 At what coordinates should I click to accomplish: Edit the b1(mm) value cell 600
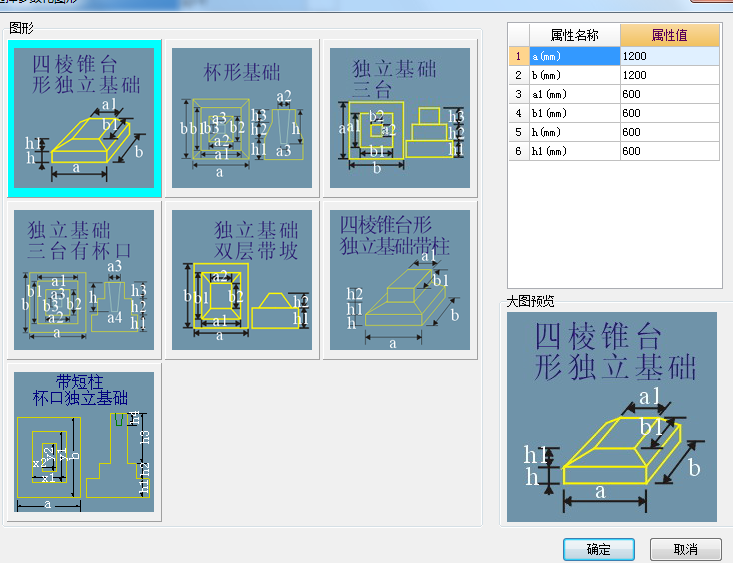669,113
